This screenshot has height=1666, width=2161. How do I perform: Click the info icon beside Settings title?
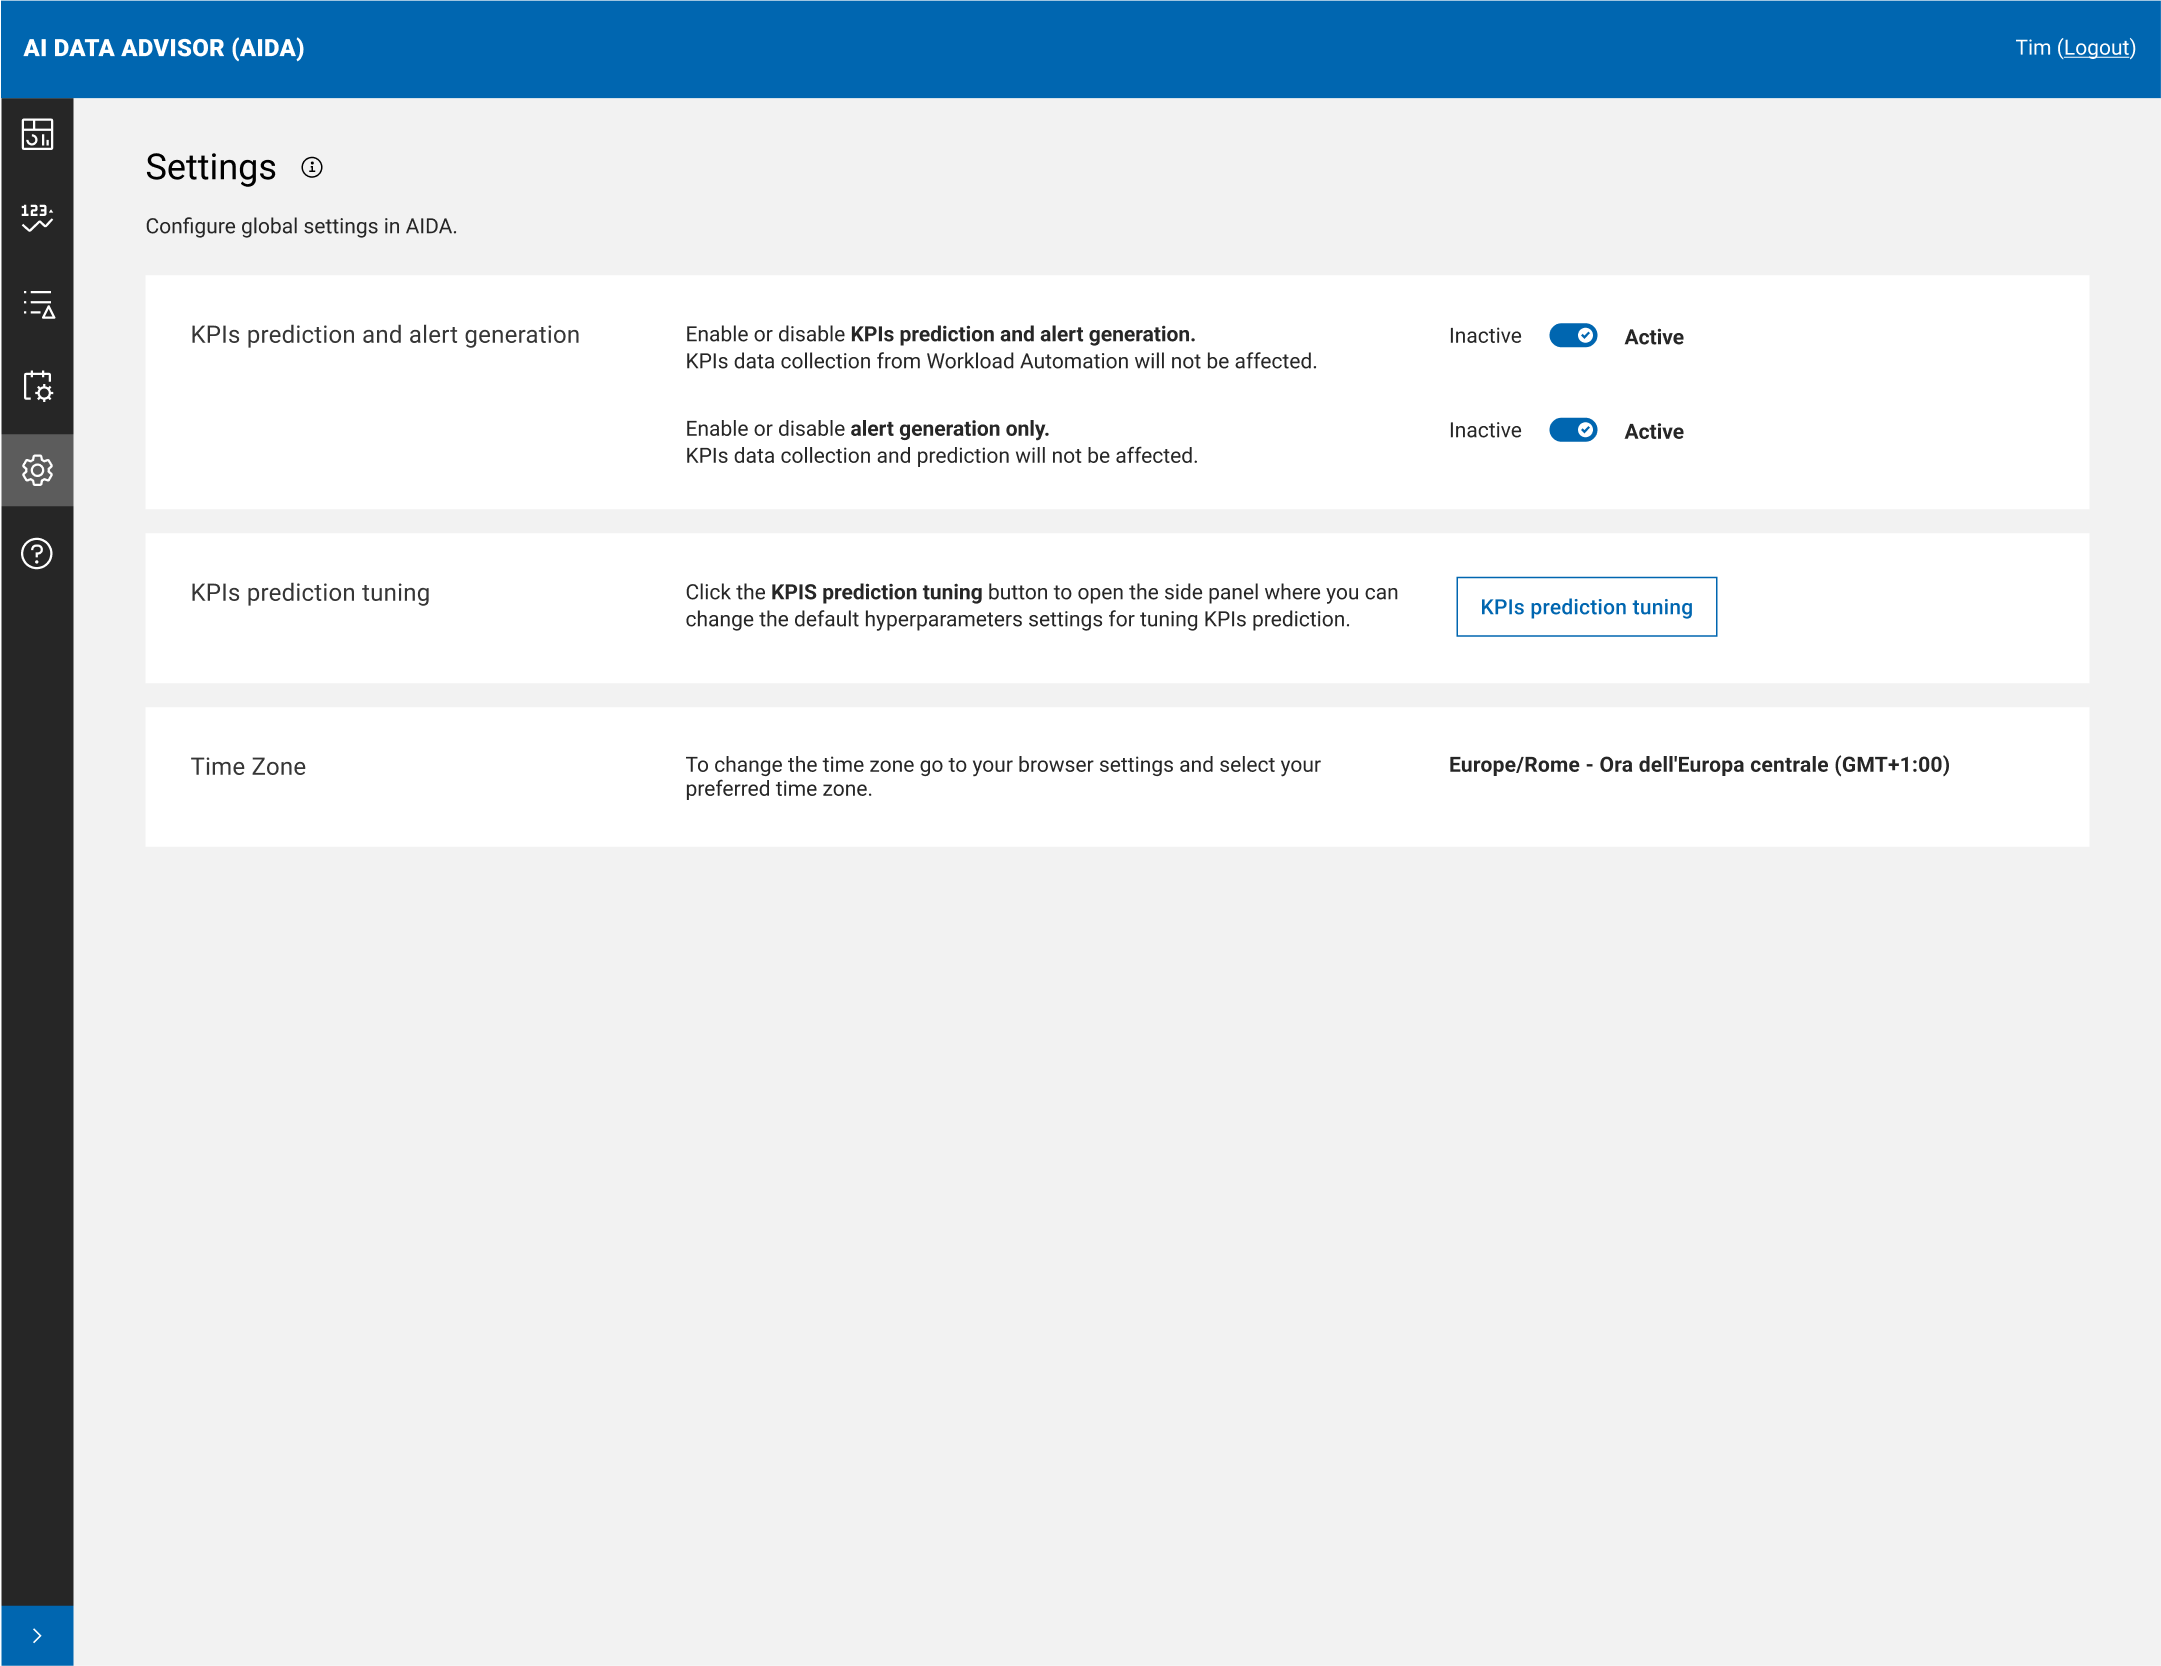(x=312, y=167)
